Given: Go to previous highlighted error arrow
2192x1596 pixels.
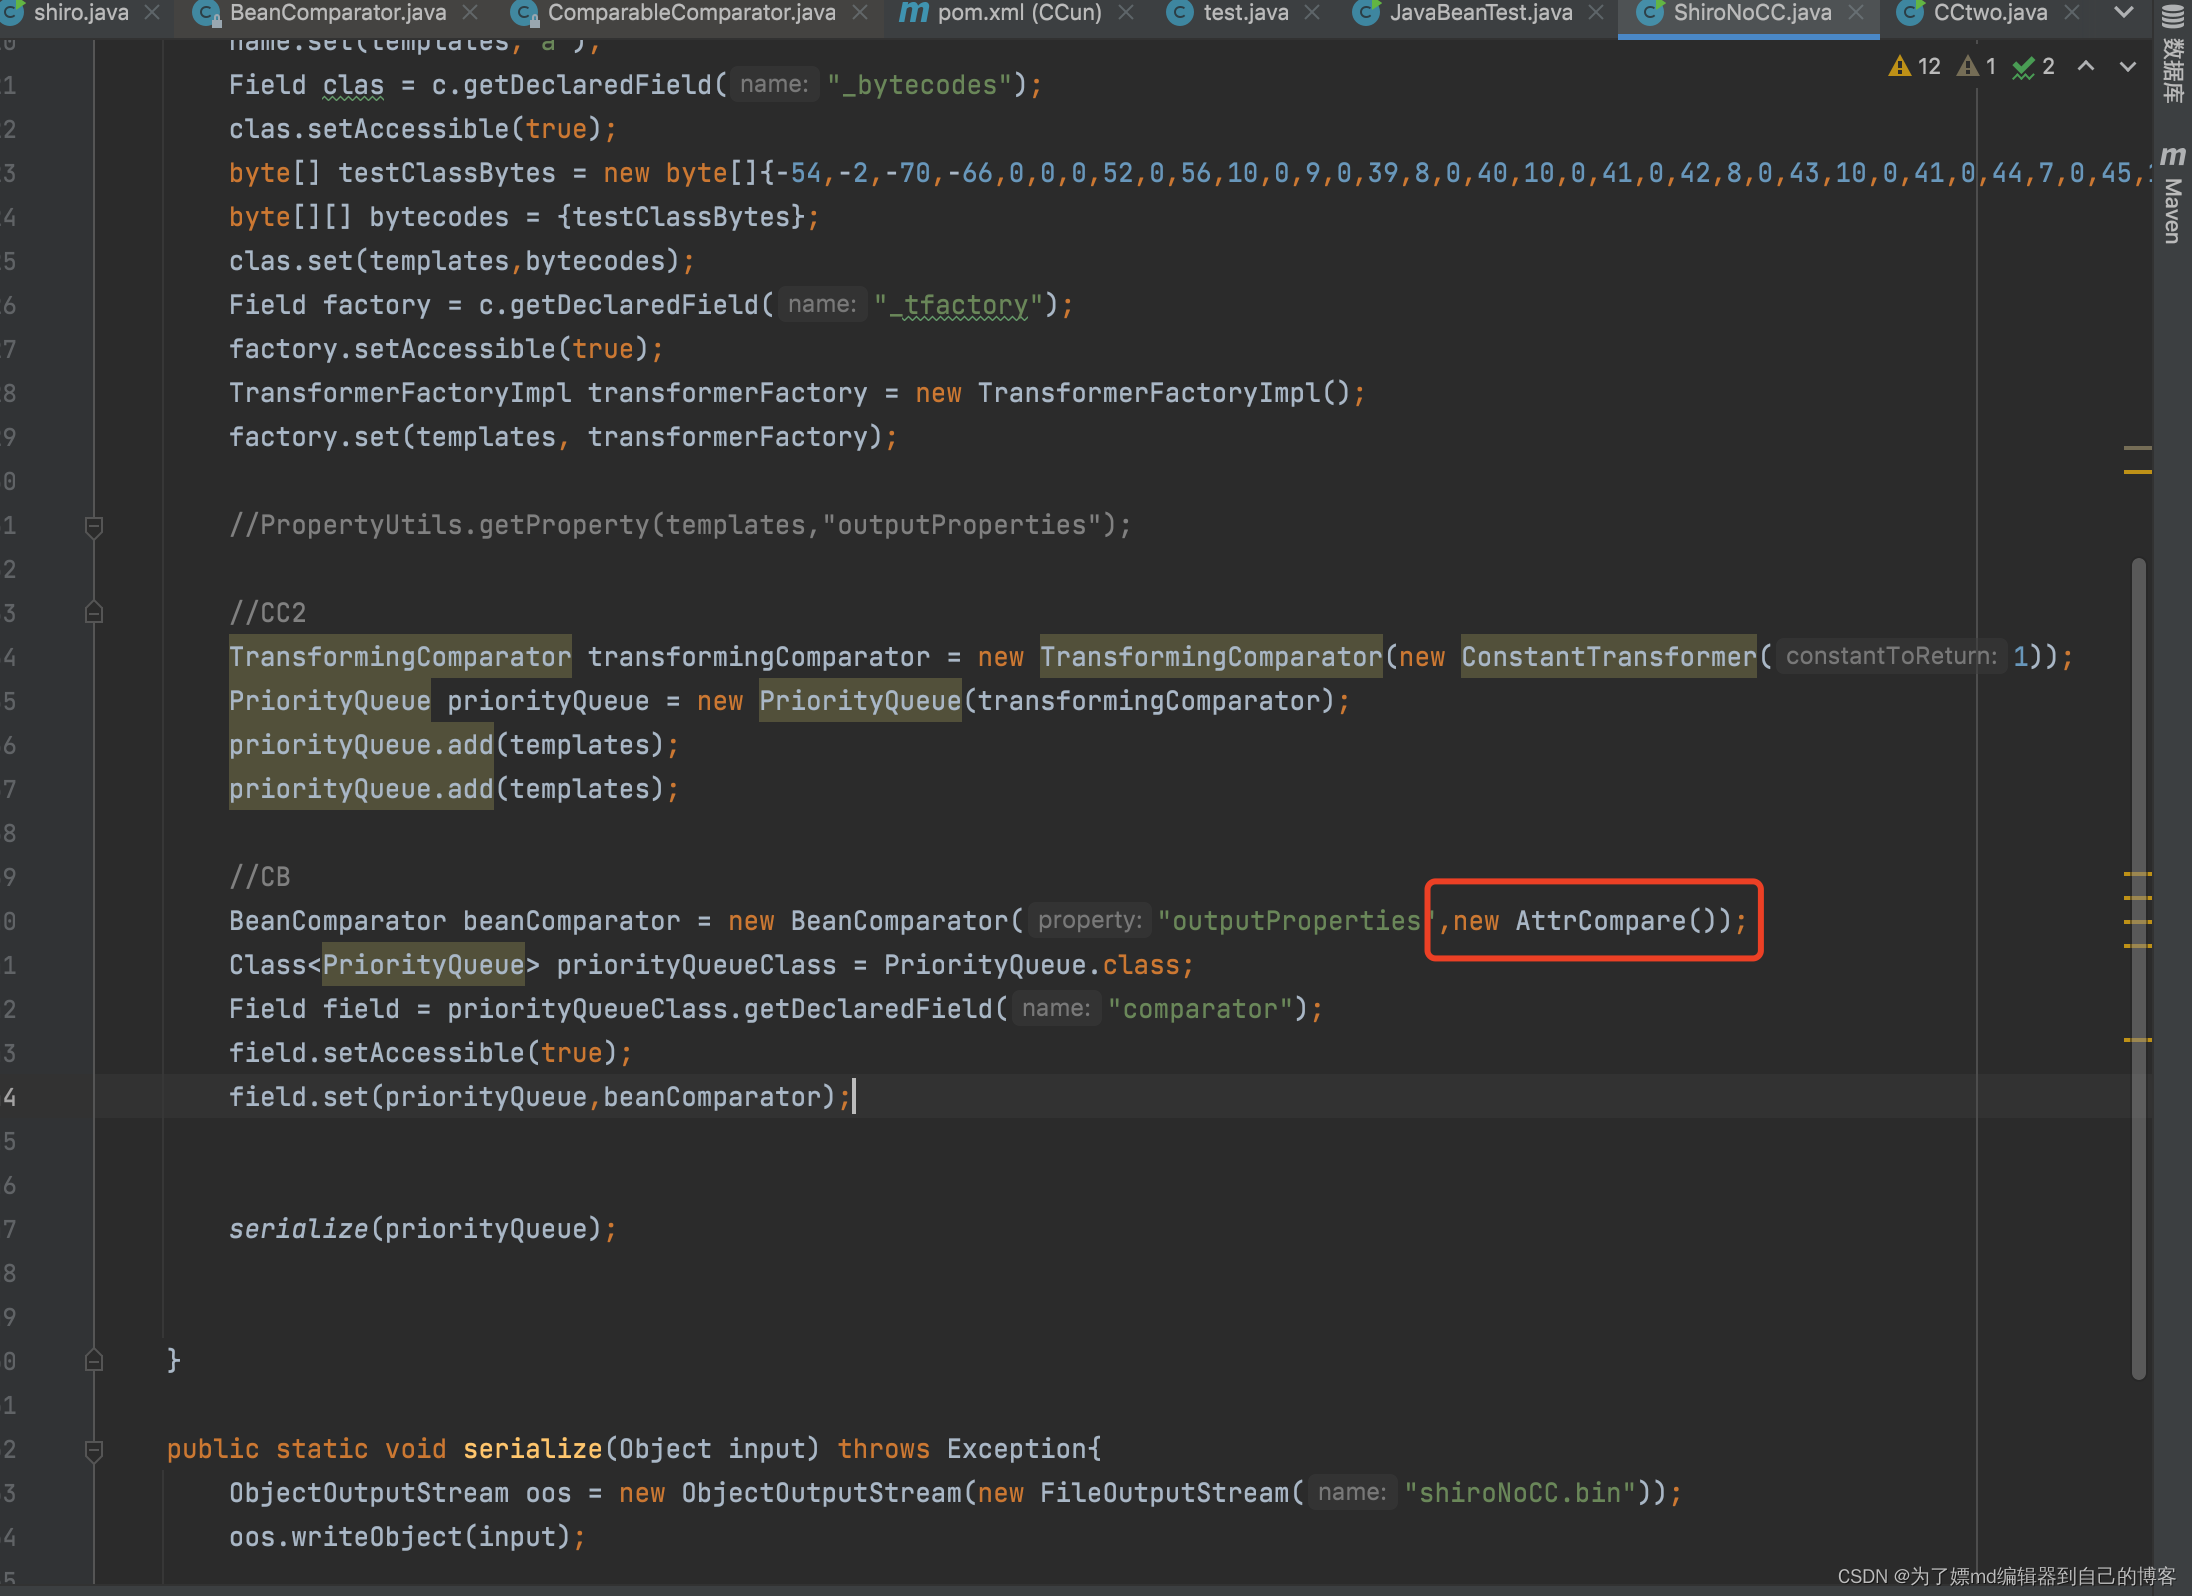Looking at the screenshot, I should coord(2086,67).
